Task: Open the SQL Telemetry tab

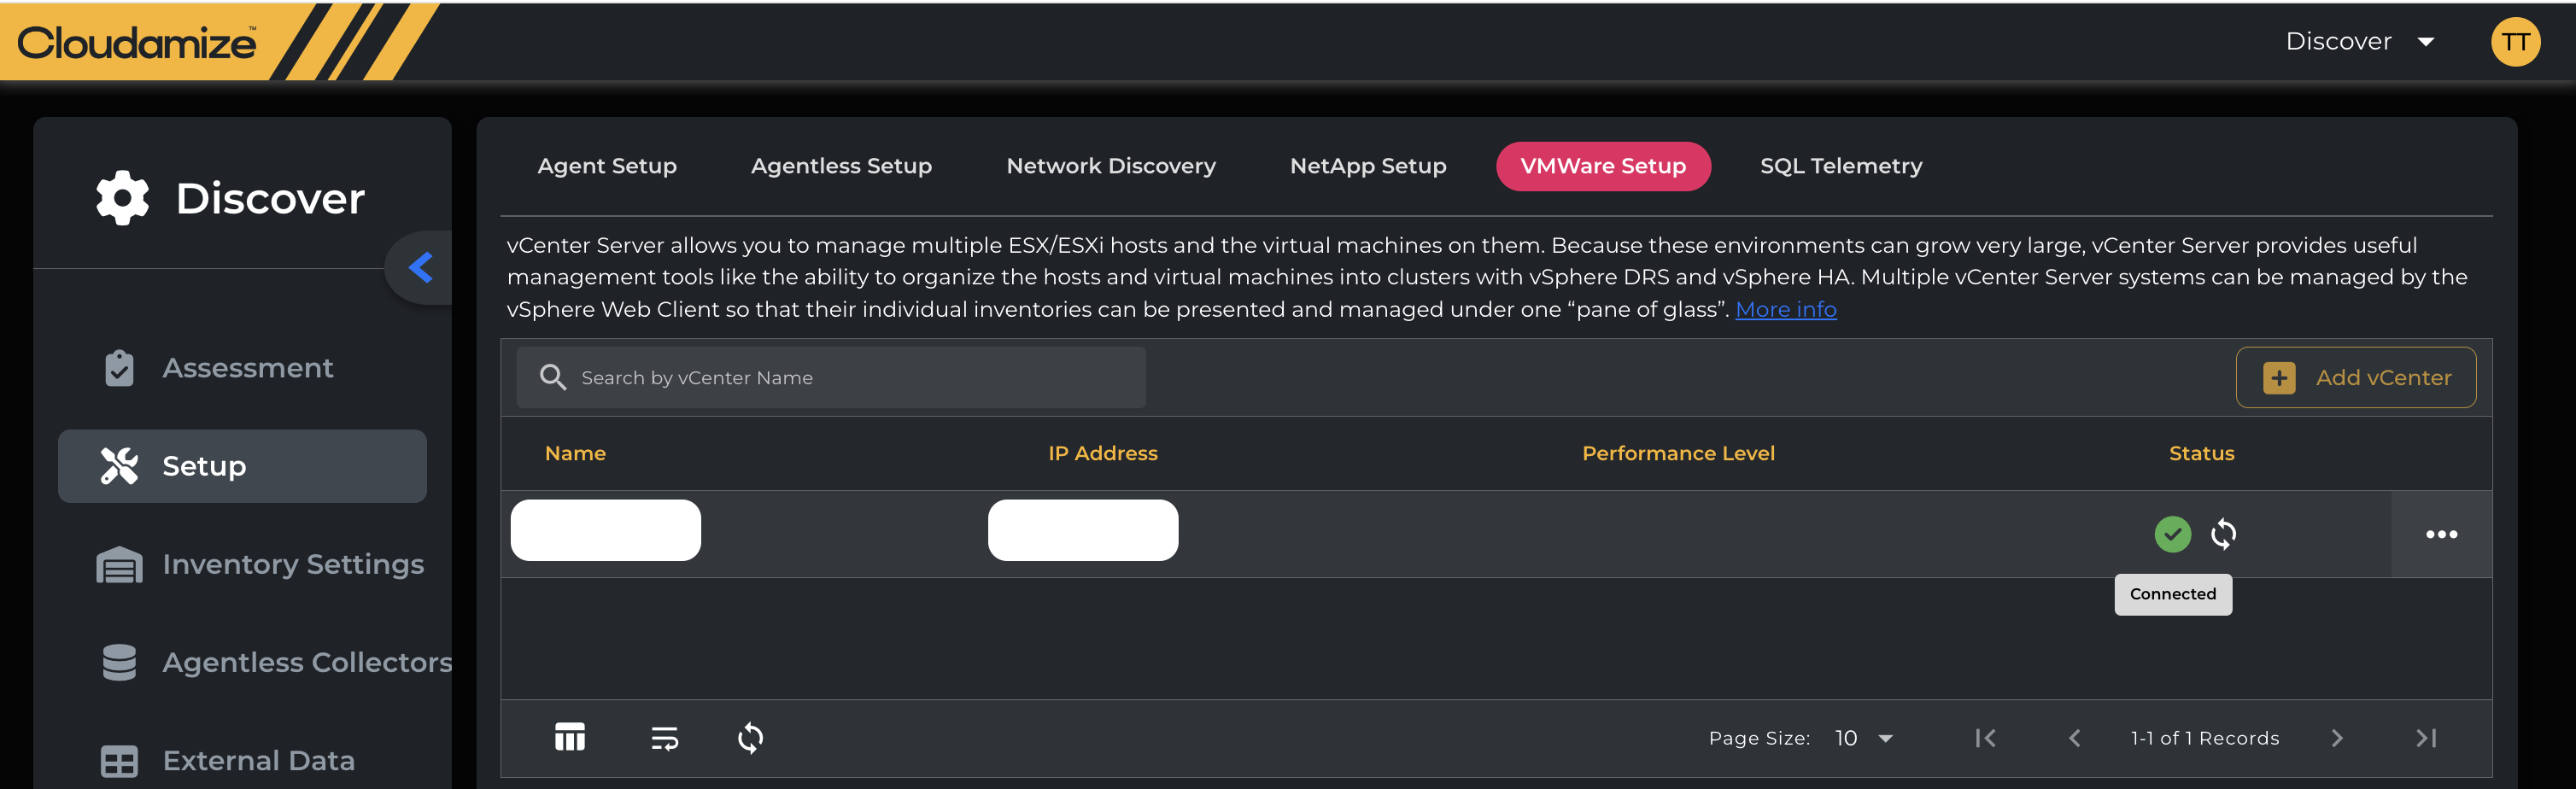Action: [1840, 166]
